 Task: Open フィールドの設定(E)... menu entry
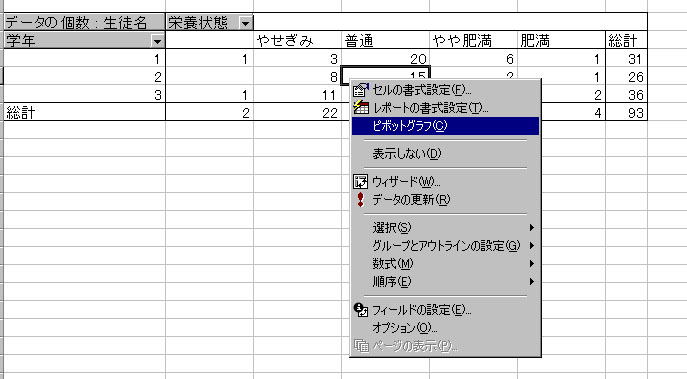tap(445, 310)
